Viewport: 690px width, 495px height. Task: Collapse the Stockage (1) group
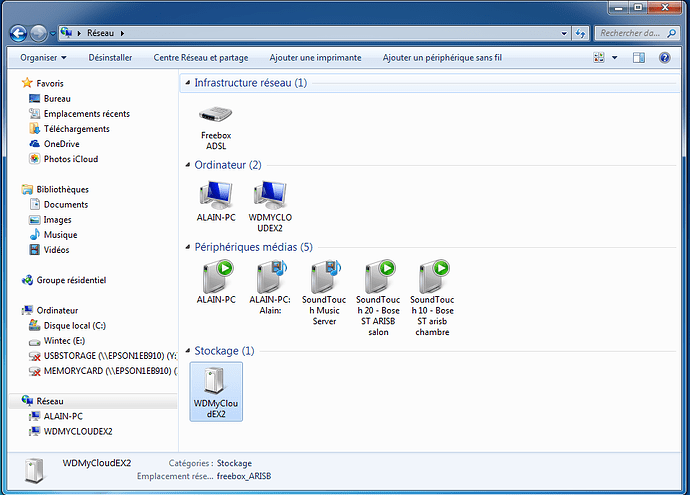coord(188,351)
